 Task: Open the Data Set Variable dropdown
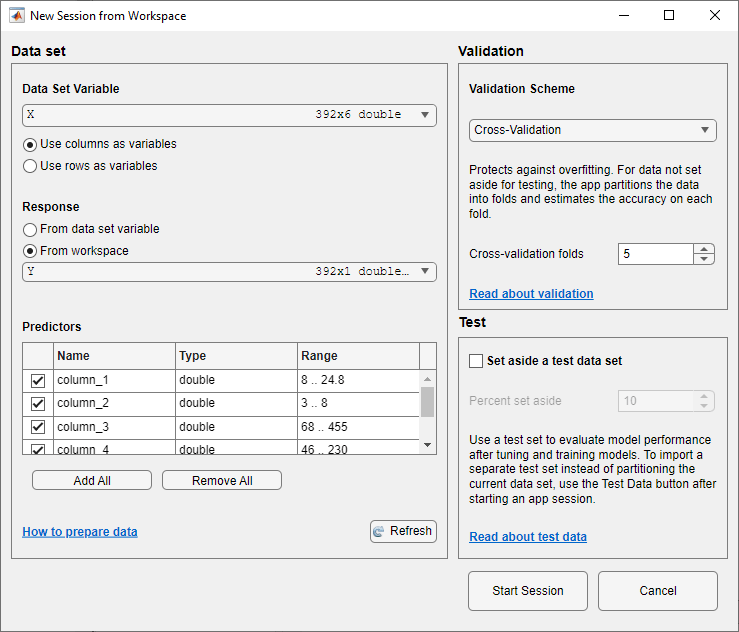229,115
